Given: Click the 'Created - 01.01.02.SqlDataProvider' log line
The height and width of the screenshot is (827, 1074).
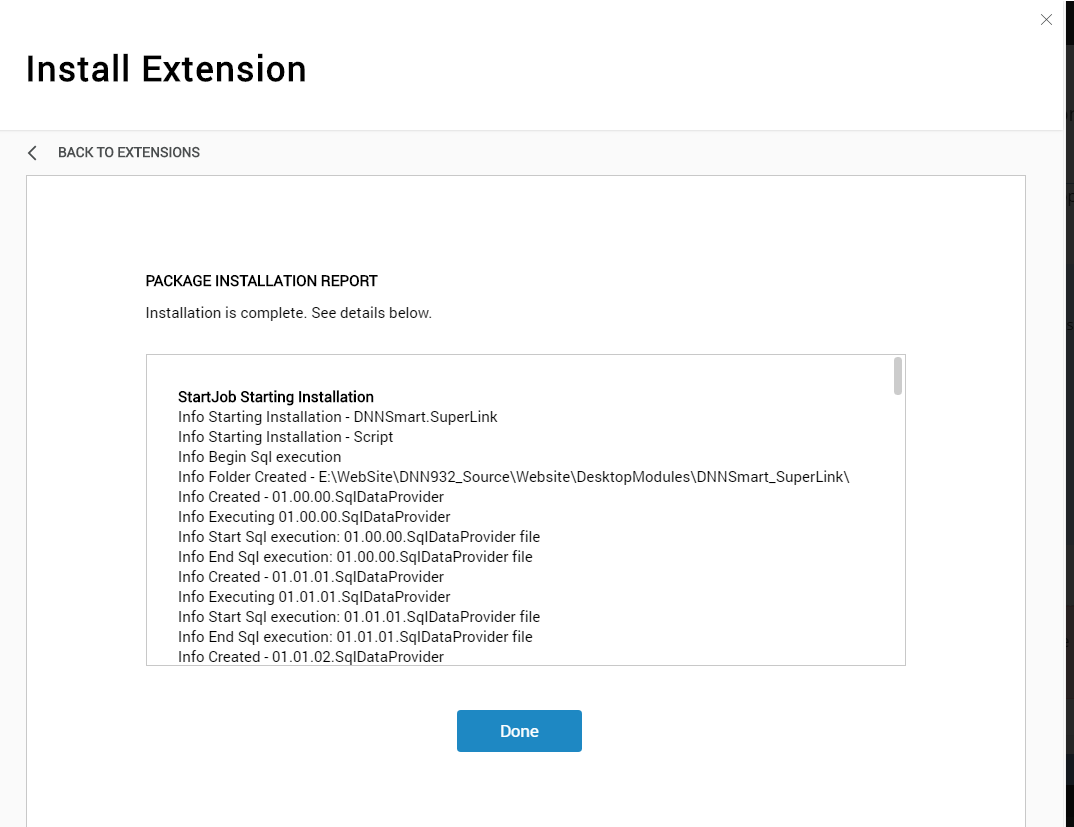Looking at the screenshot, I should coord(311,656).
